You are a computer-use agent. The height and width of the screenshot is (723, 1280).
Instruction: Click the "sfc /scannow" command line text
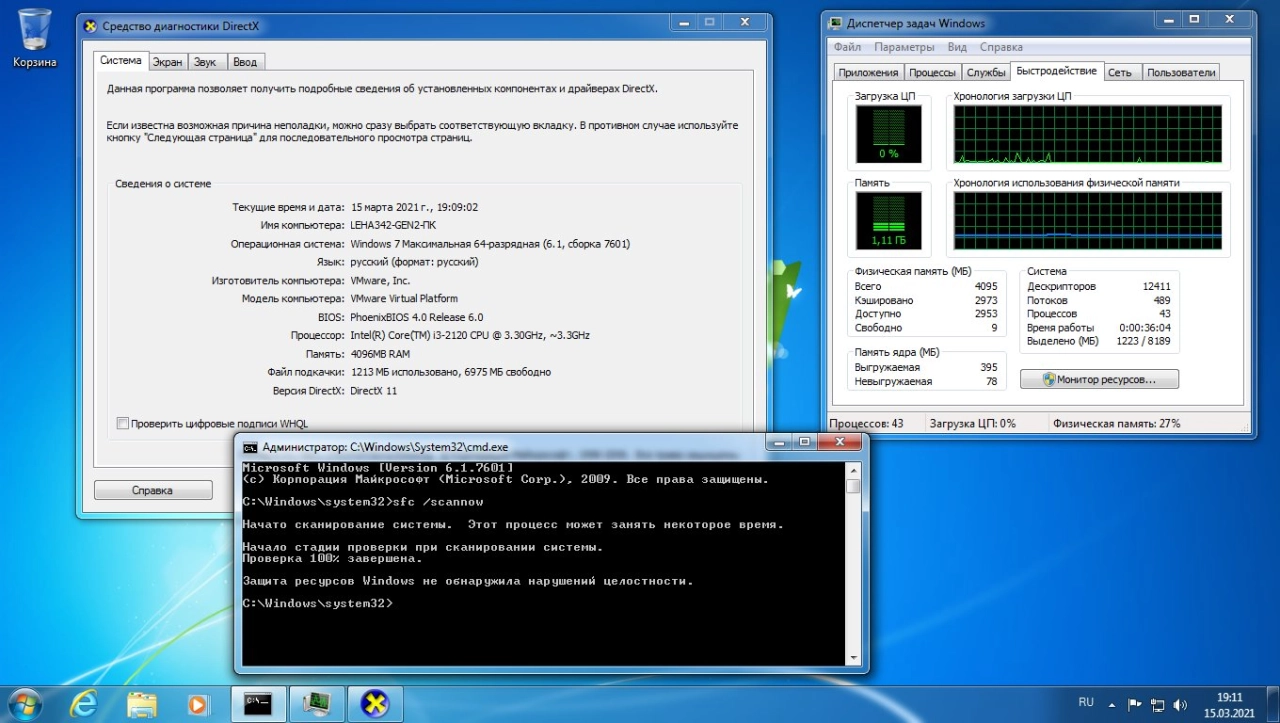436,502
